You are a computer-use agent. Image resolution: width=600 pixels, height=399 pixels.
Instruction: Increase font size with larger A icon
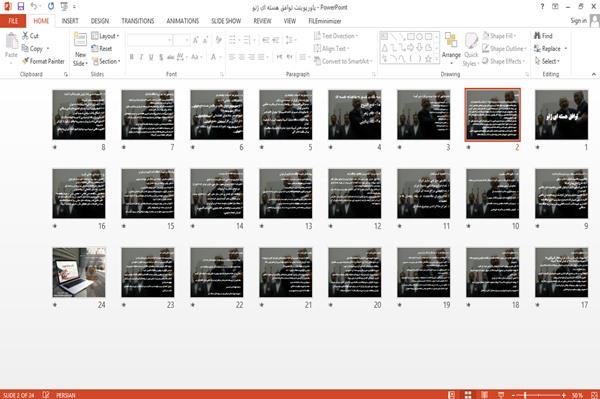[196, 40]
